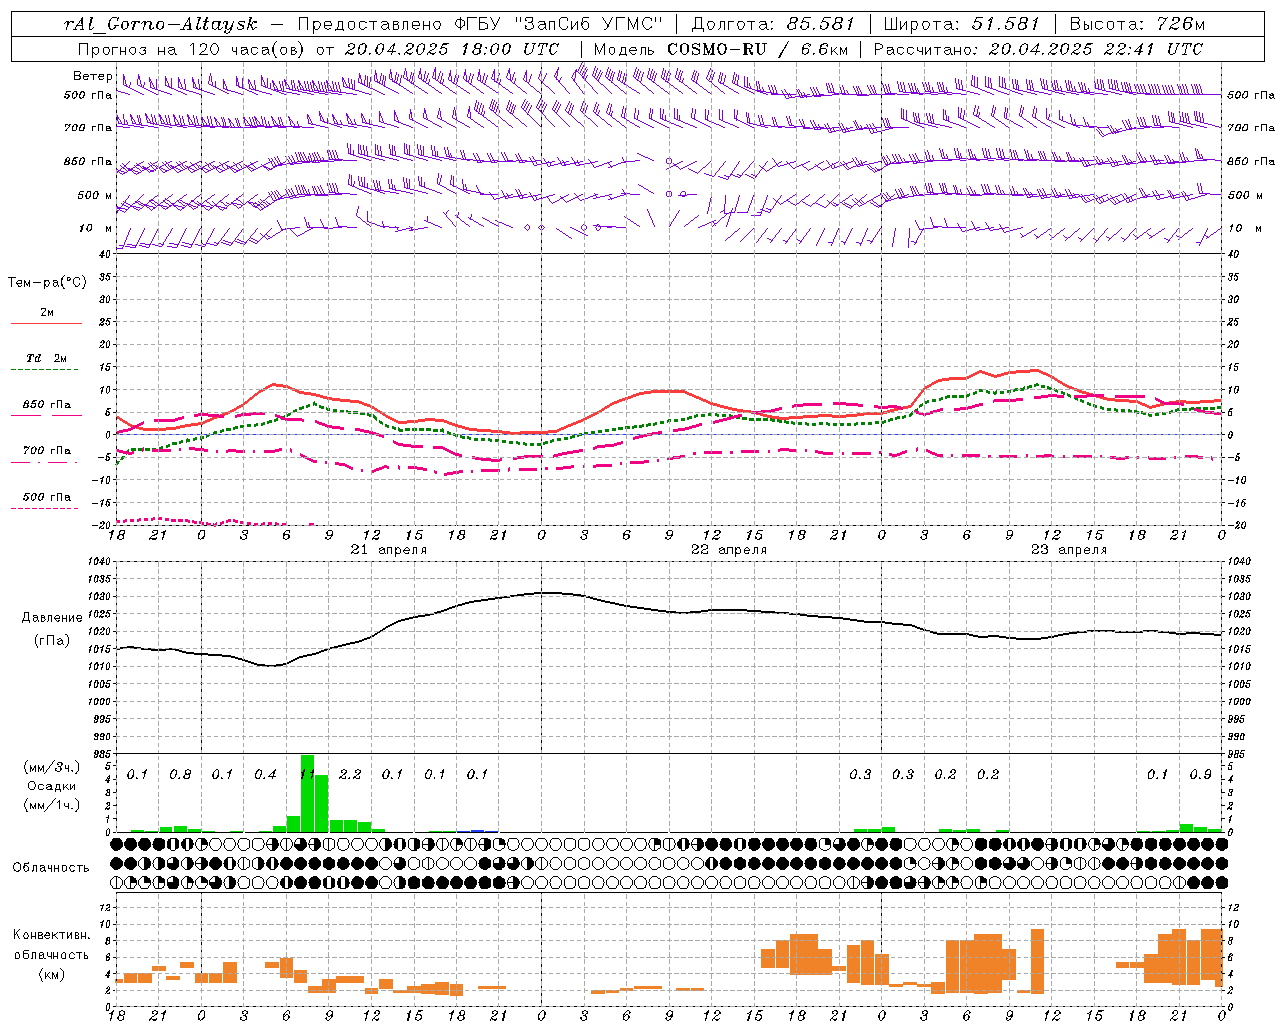1280x1024 pixels.
Task: Click the station title rAl_Gorno-Altaysk
Action: (x=160, y=24)
